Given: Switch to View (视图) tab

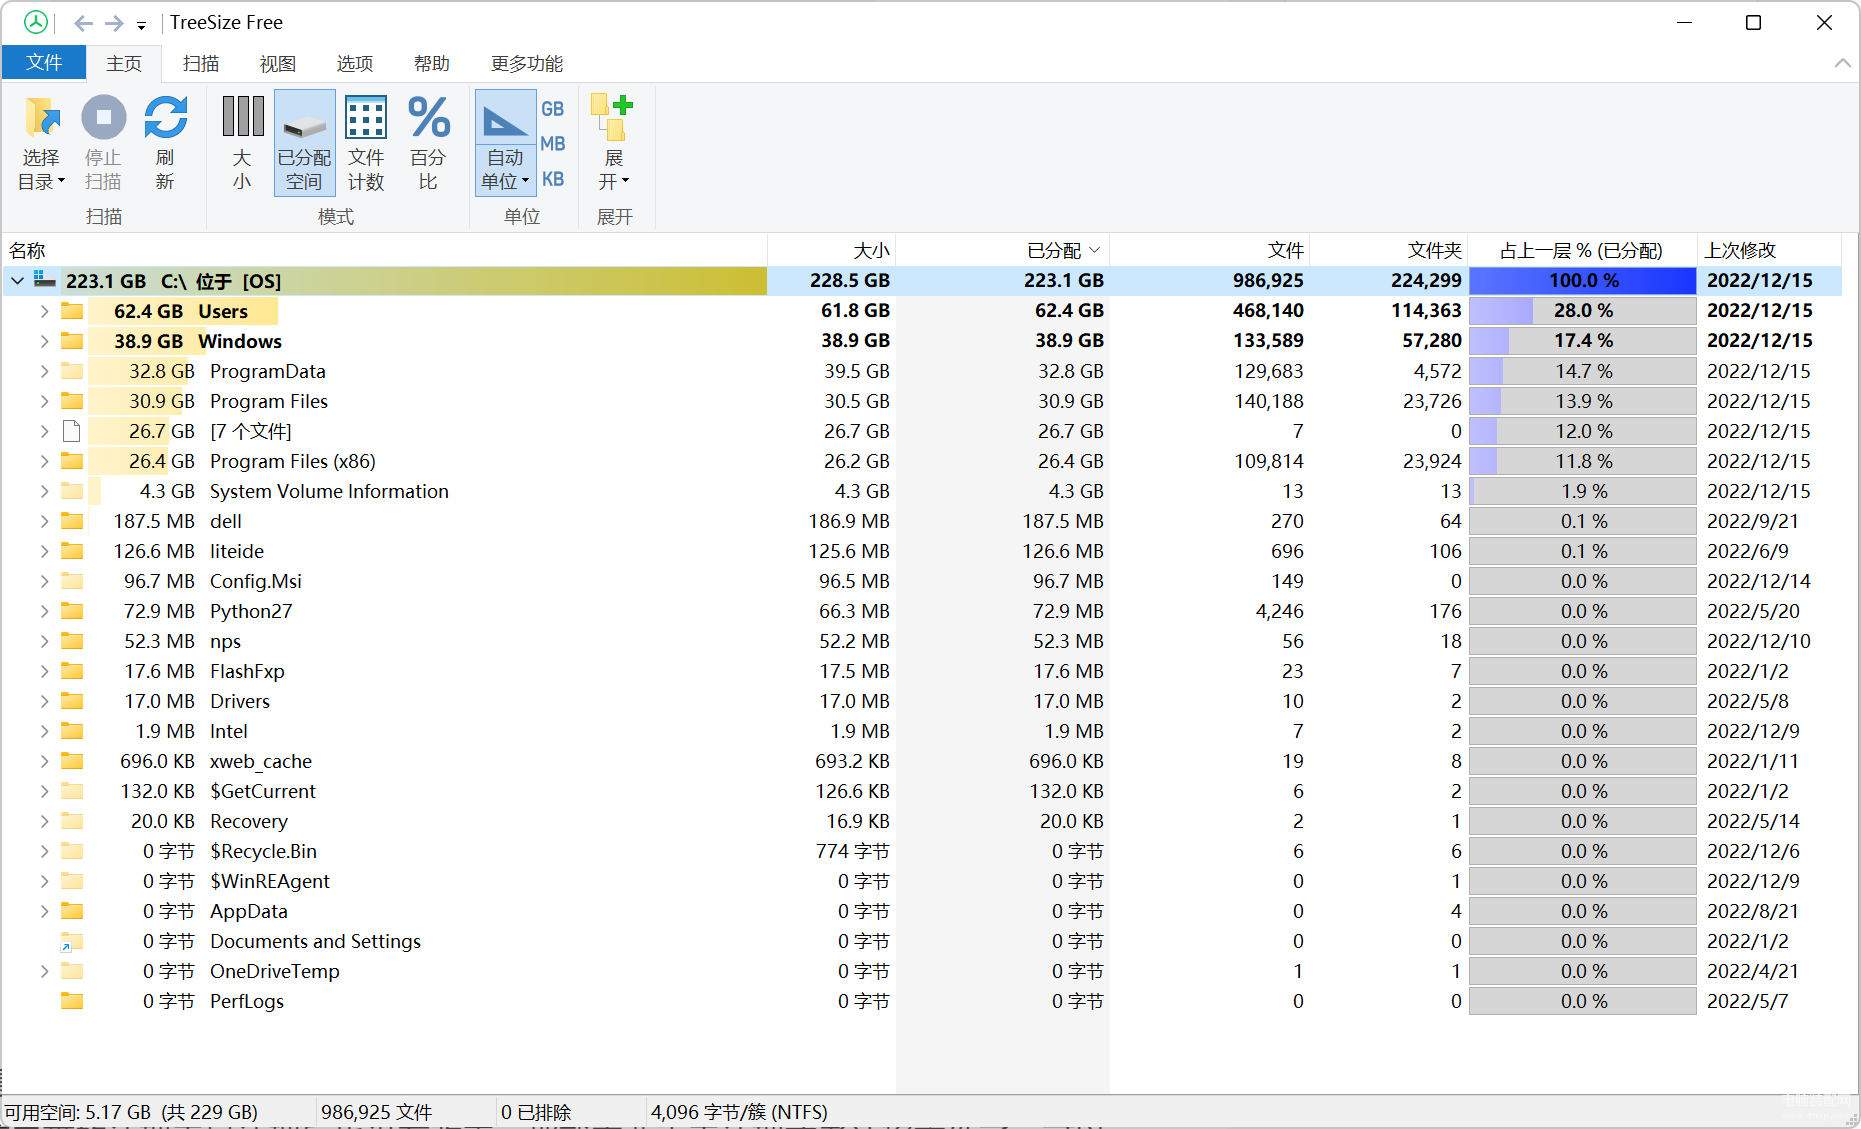Looking at the screenshot, I should (x=278, y=64).
